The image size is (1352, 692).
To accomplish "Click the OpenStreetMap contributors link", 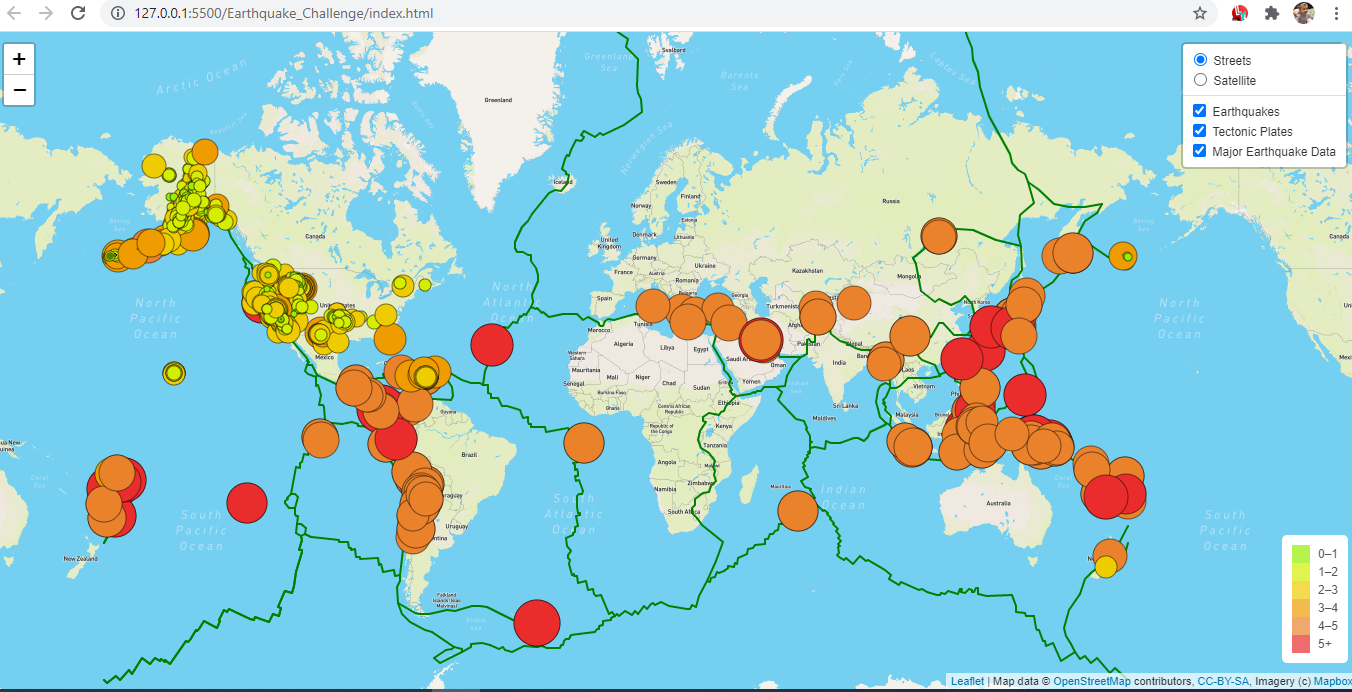I will click(1092, 681).
